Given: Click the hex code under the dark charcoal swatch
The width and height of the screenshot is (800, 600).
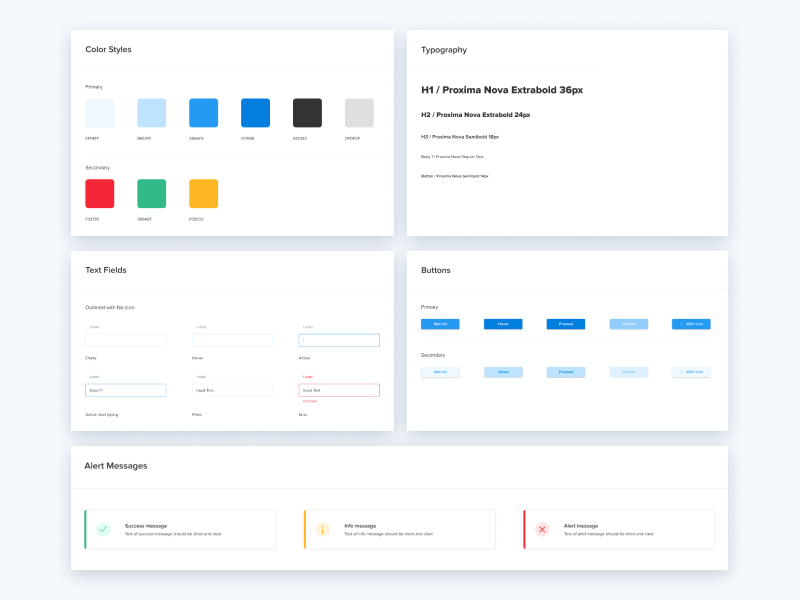Looking at the screenshot, I should (x=299, y=138).
